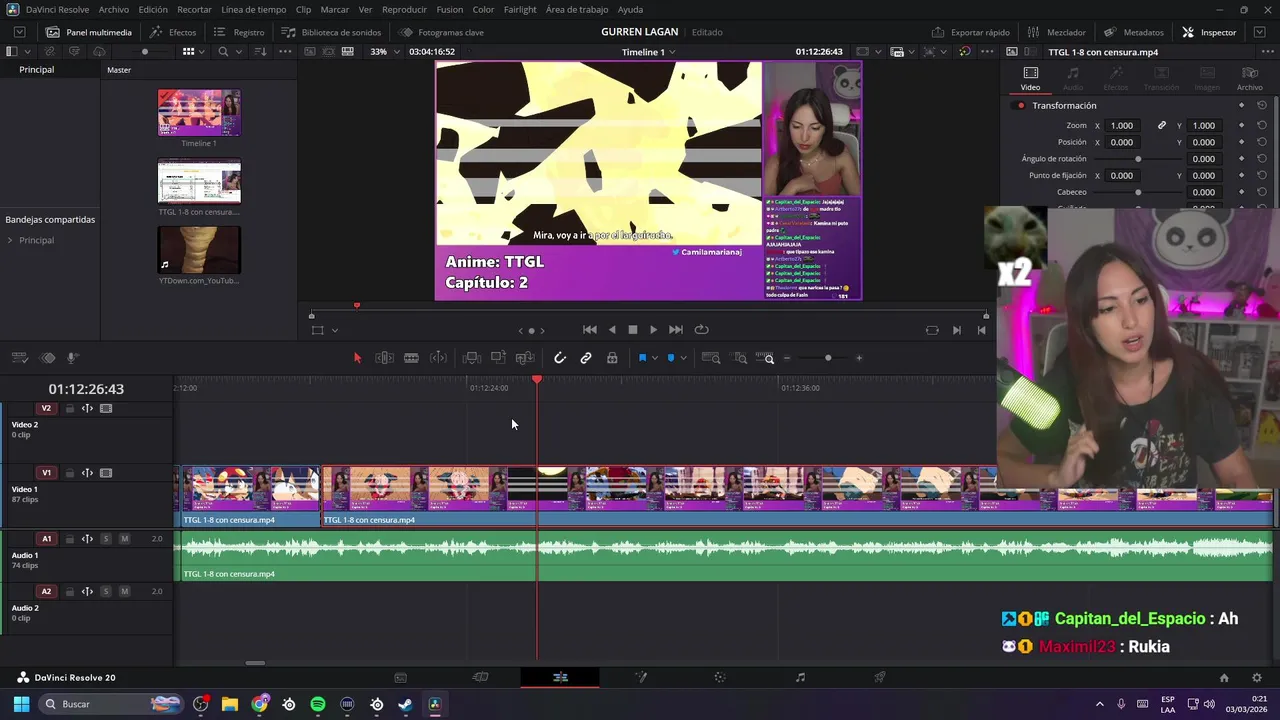Click Zoom X value field

pyautogui.click(x=1123, y=126)
